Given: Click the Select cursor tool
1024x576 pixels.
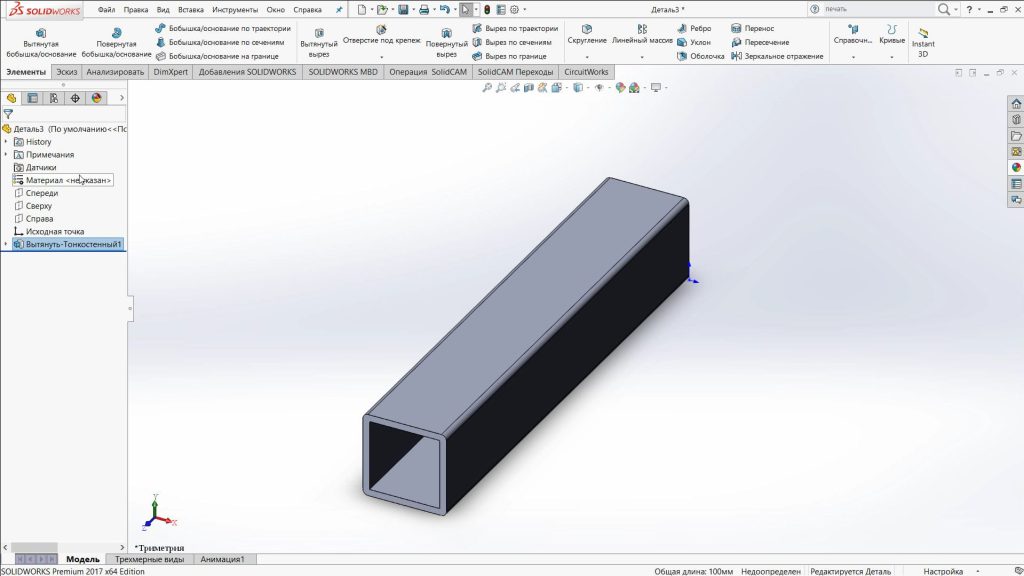Looking at the screenshot, I should click(x=465, y=10).
